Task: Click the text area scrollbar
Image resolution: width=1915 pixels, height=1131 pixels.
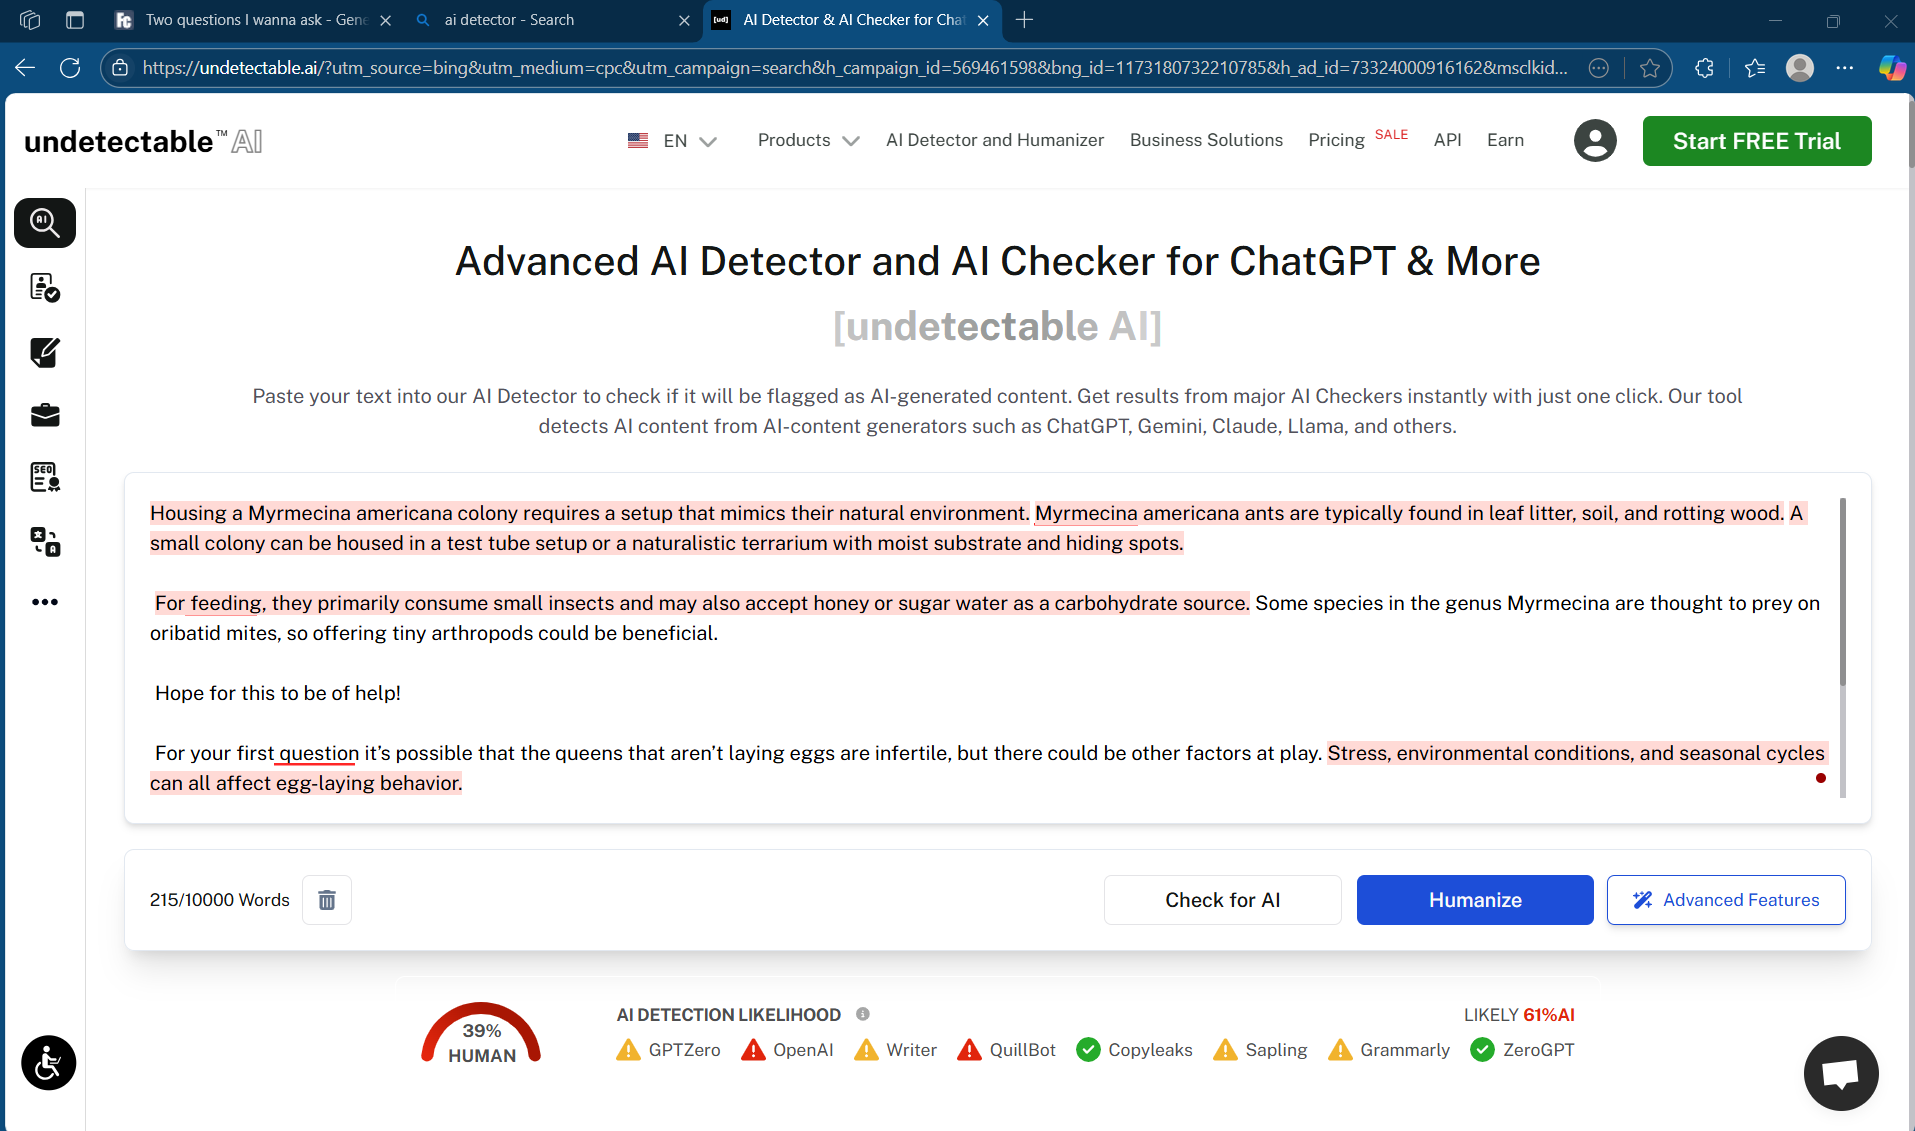Action: 1842,592
